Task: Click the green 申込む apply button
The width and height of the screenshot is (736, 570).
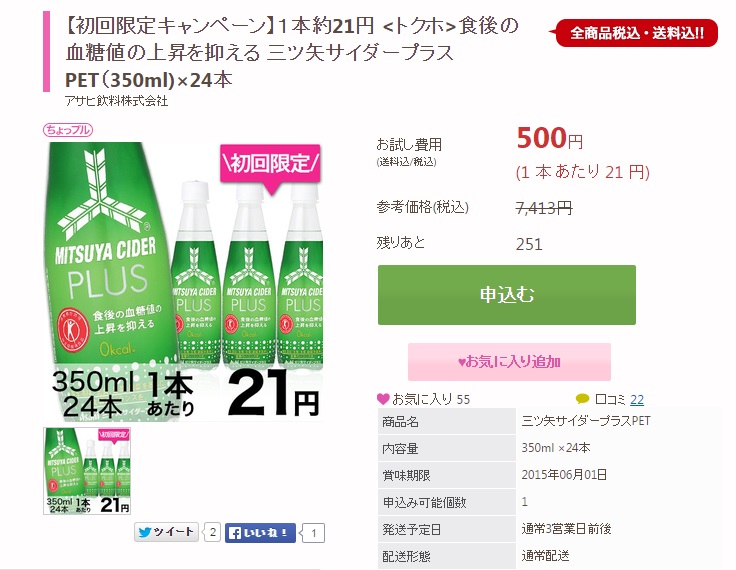Action: [506, 295]
